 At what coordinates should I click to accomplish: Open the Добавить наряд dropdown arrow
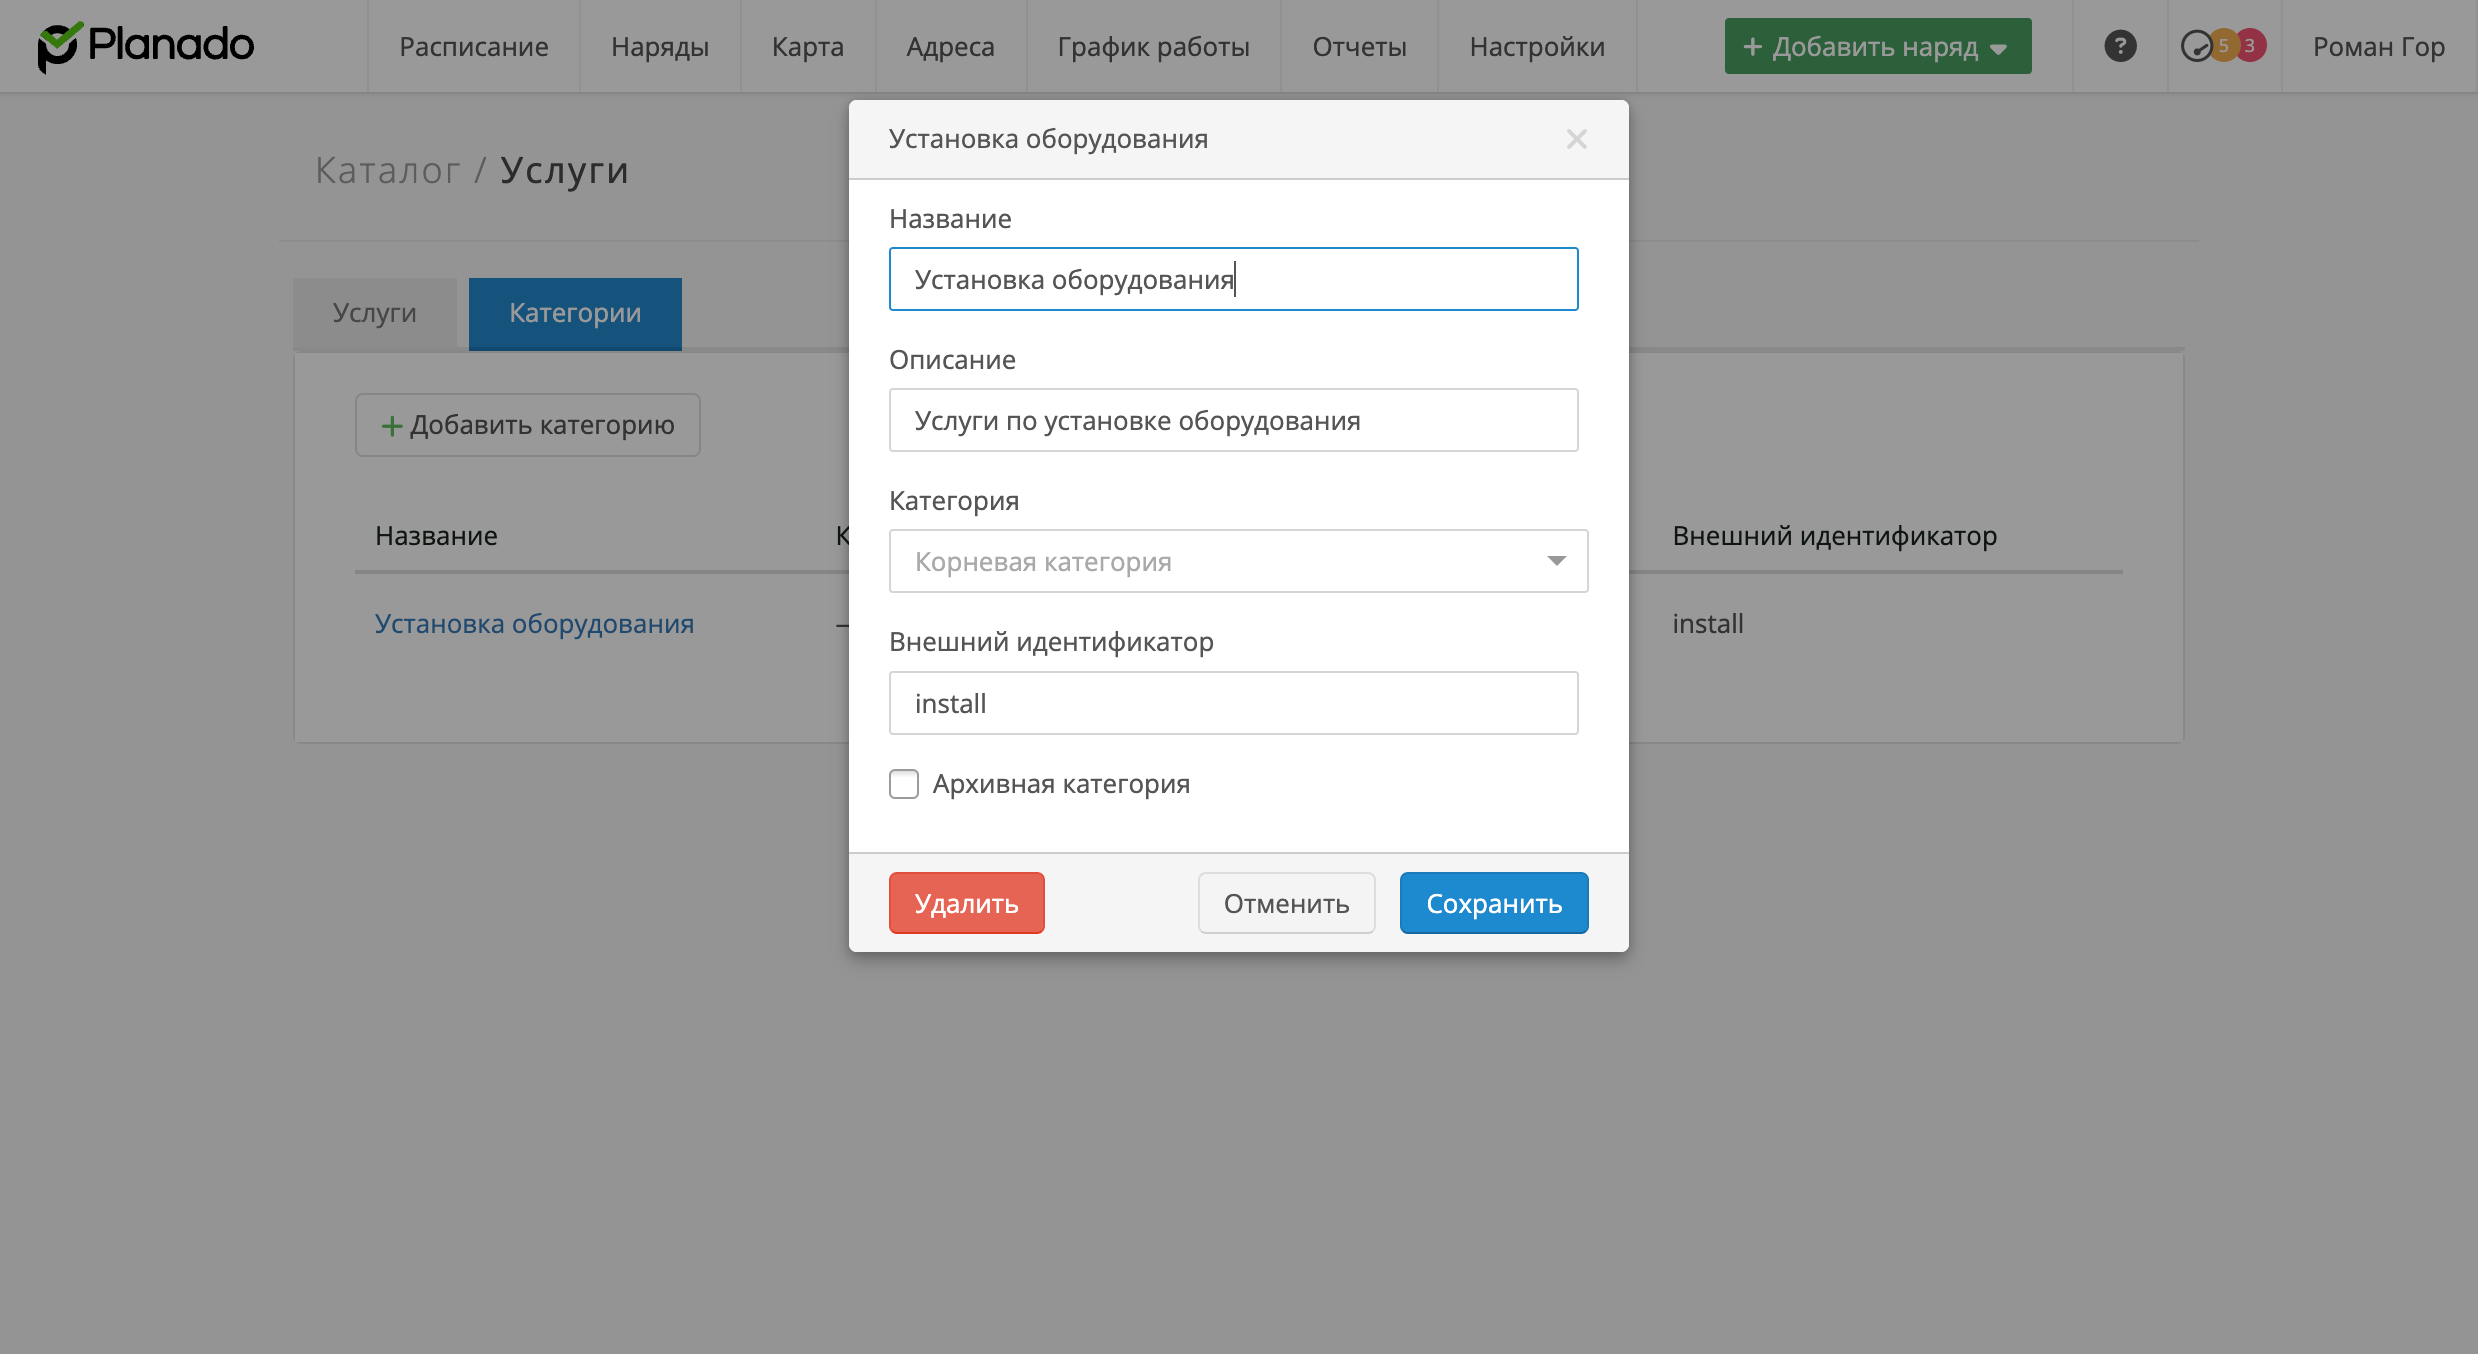1998,48
